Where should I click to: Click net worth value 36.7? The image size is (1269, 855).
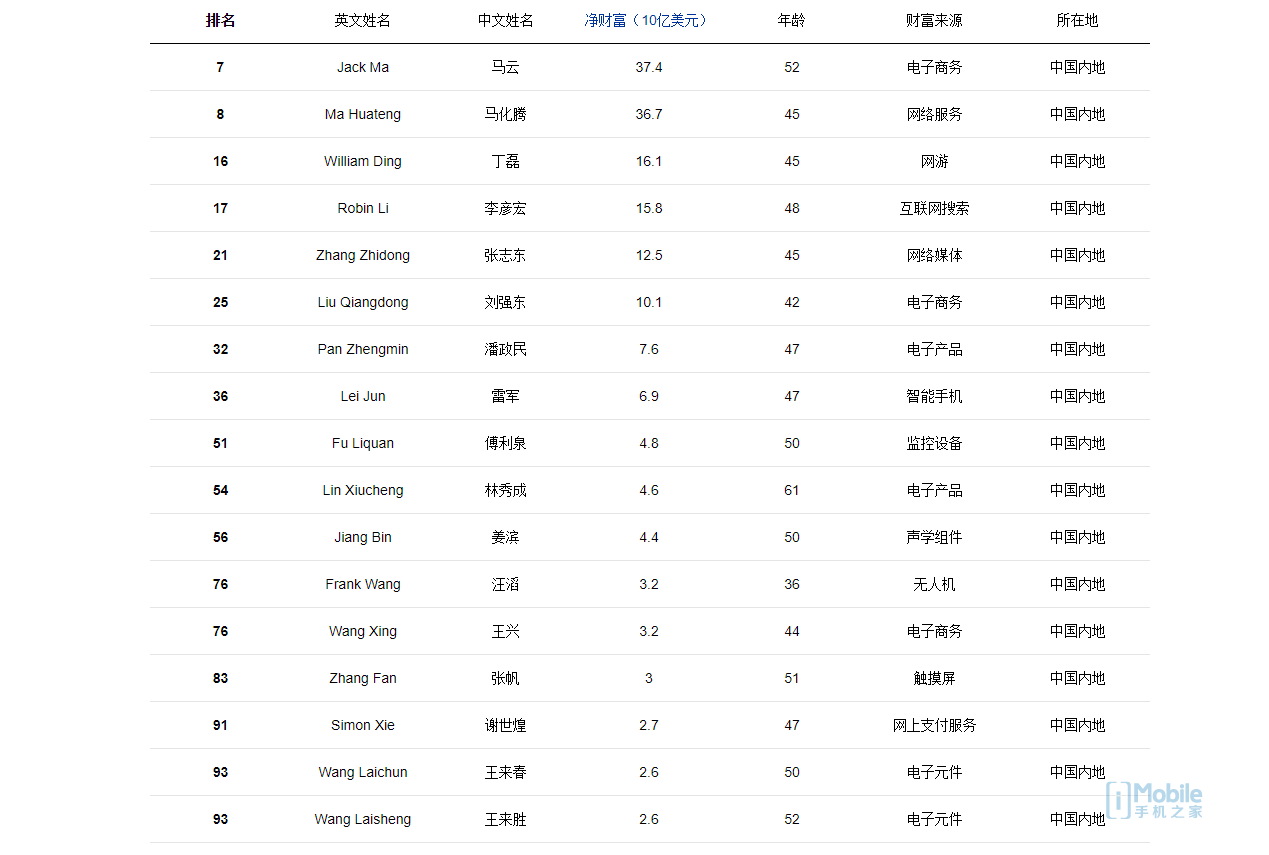click(649, 114)
